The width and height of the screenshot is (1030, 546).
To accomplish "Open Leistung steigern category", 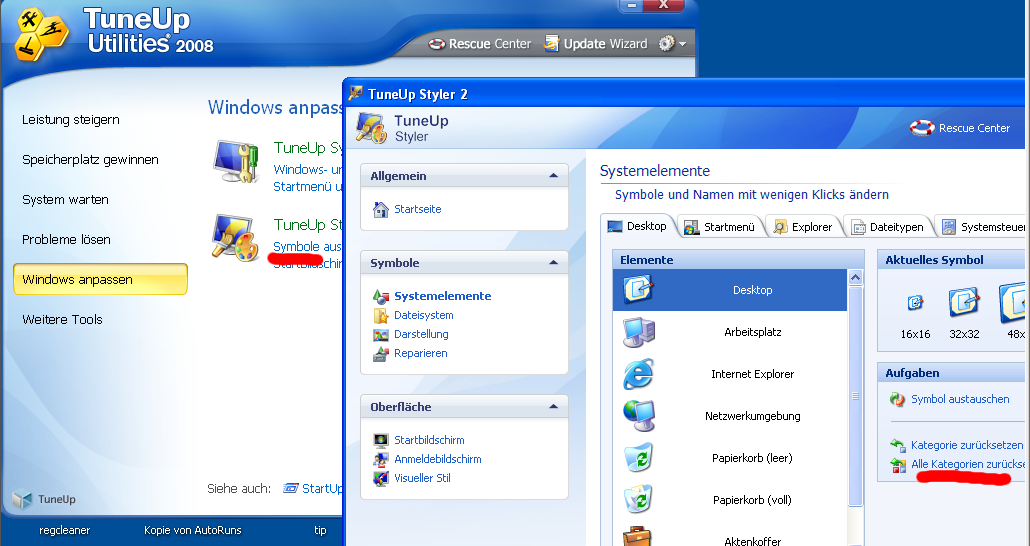I will [x=71, y=120].
